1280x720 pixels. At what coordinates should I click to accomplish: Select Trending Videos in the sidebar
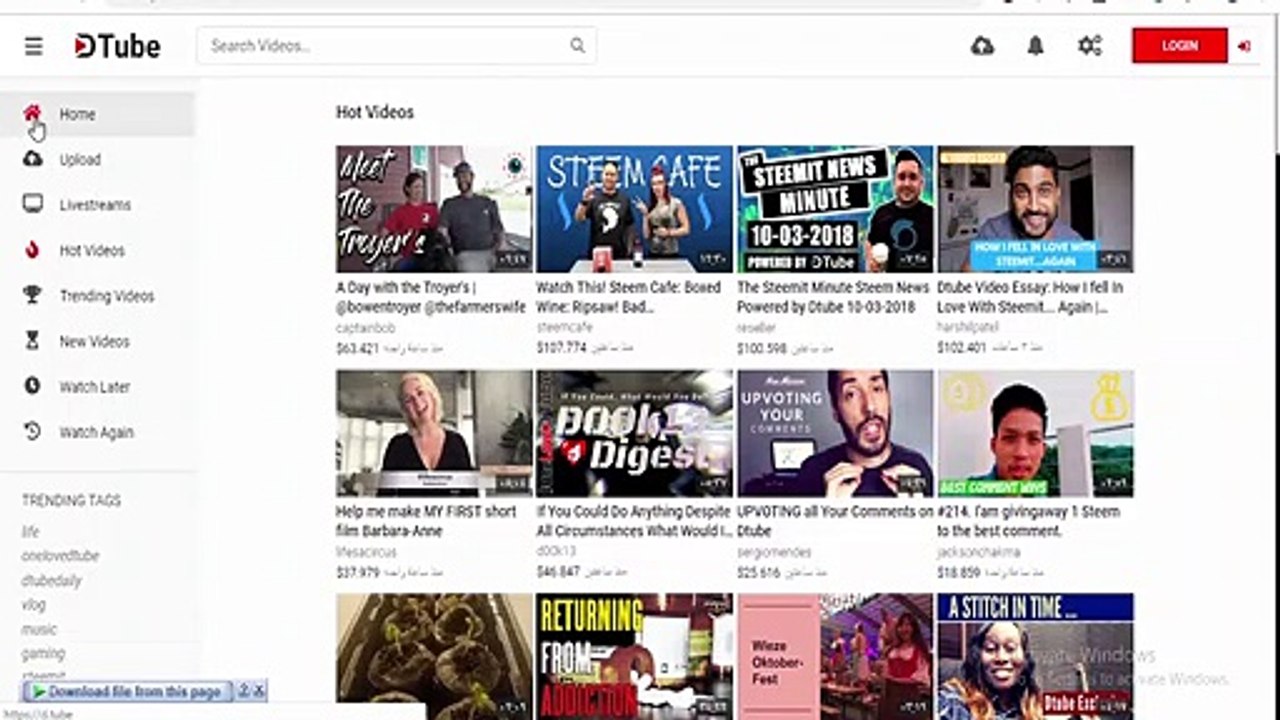[x=97, y=296]
